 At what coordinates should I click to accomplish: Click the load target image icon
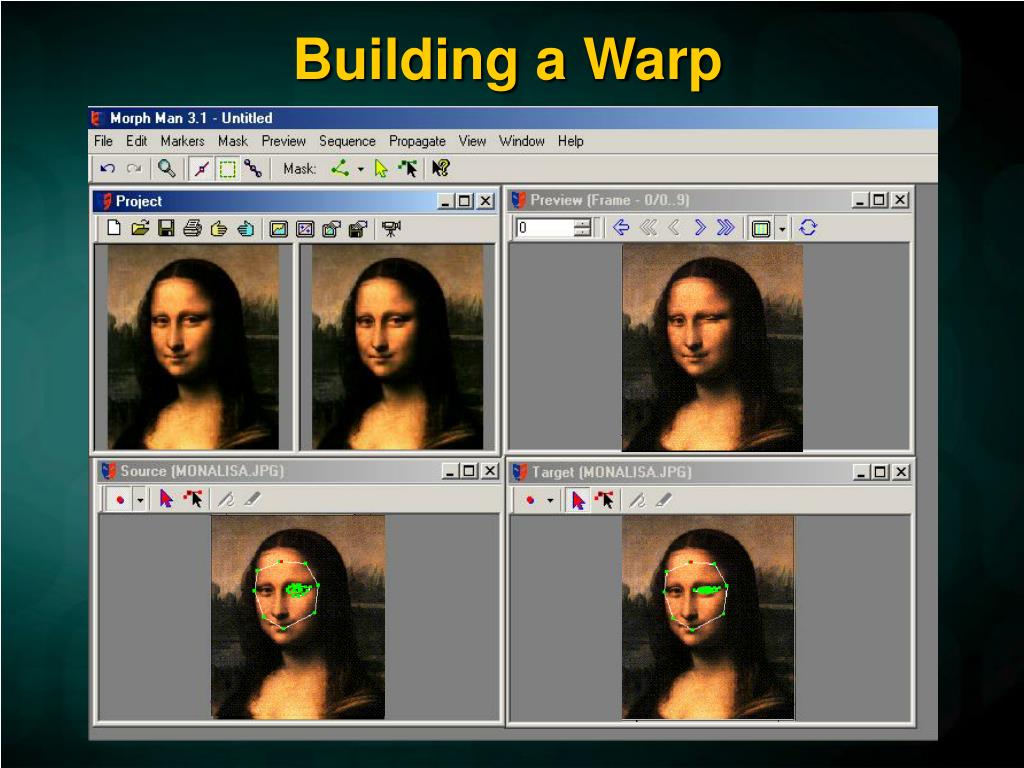click(305, 229)
